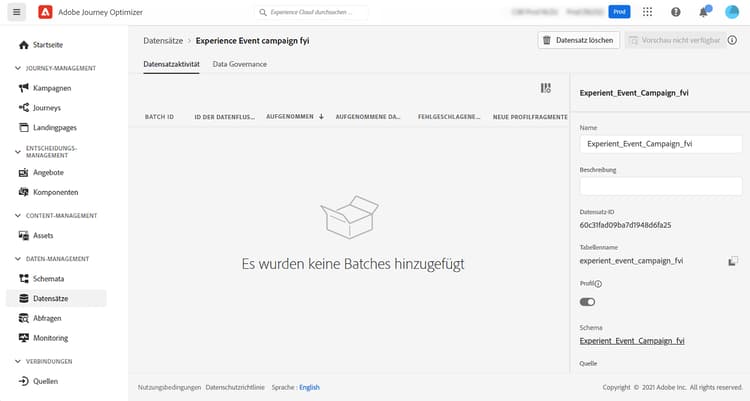Image resolution: width=750 pixels, height=401 pixels.
Task: Click the Startseite home icon
Action: [x=23, y=45]
